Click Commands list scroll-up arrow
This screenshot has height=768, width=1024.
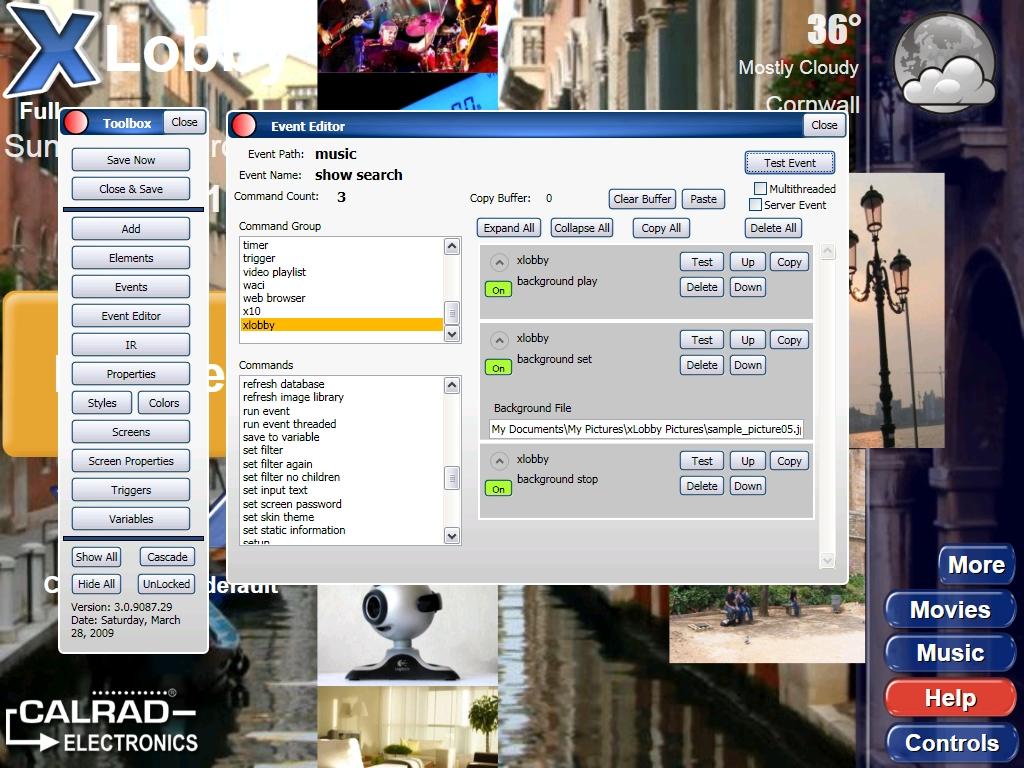click(452, 385)
